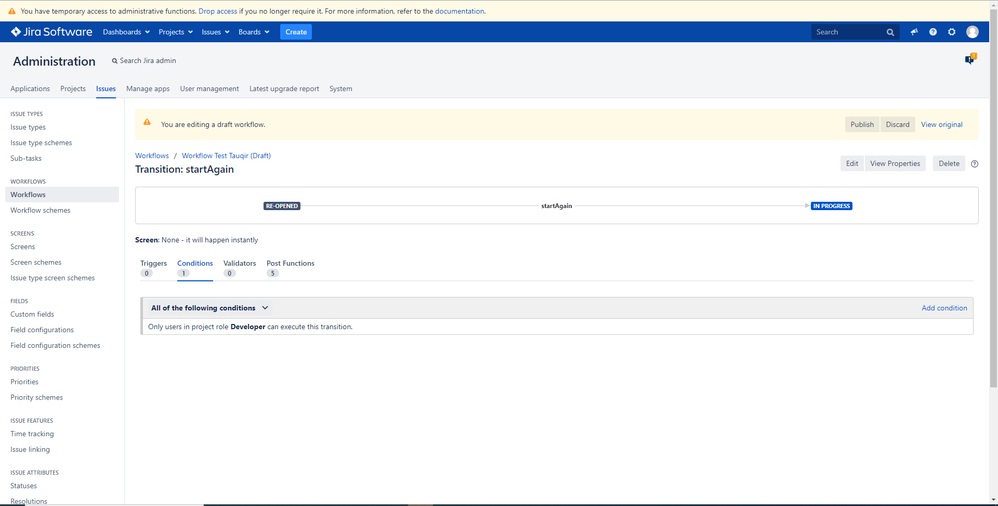
Task: Open Screen schemes in sidebar
Action: tap(36, 262)
